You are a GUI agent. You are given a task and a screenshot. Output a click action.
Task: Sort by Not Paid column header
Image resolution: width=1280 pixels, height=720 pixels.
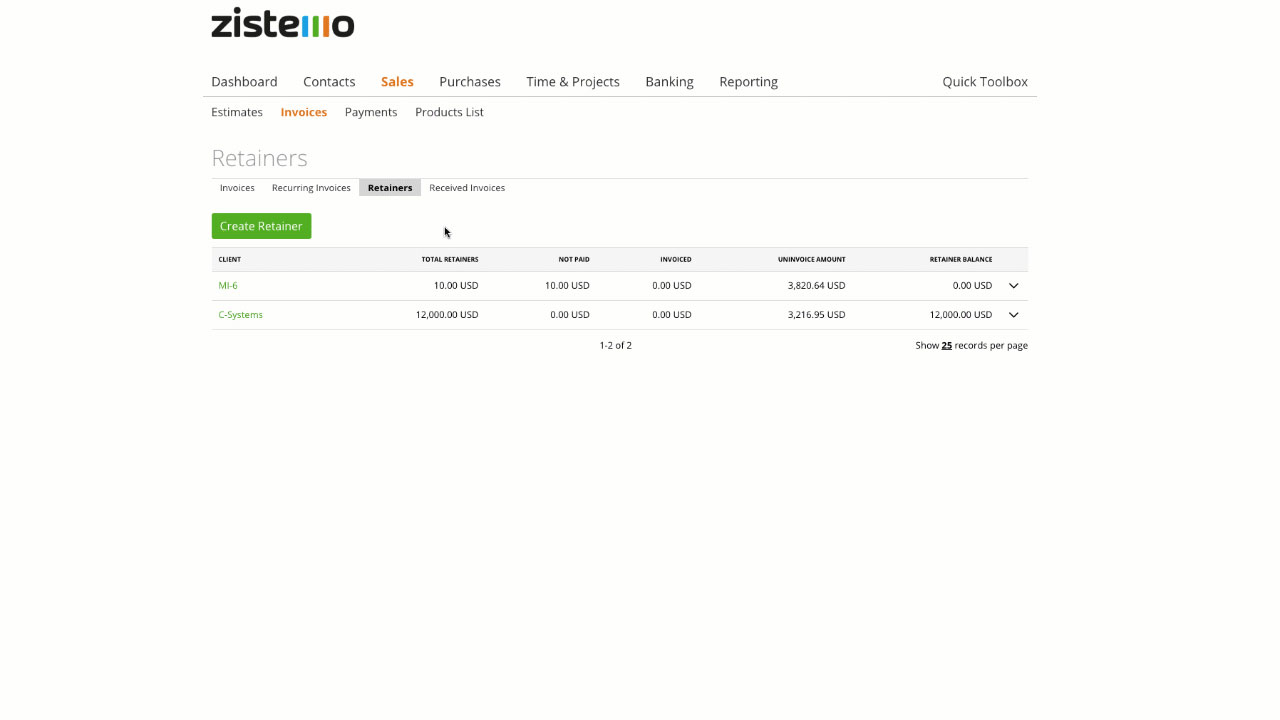click(574, 260)
